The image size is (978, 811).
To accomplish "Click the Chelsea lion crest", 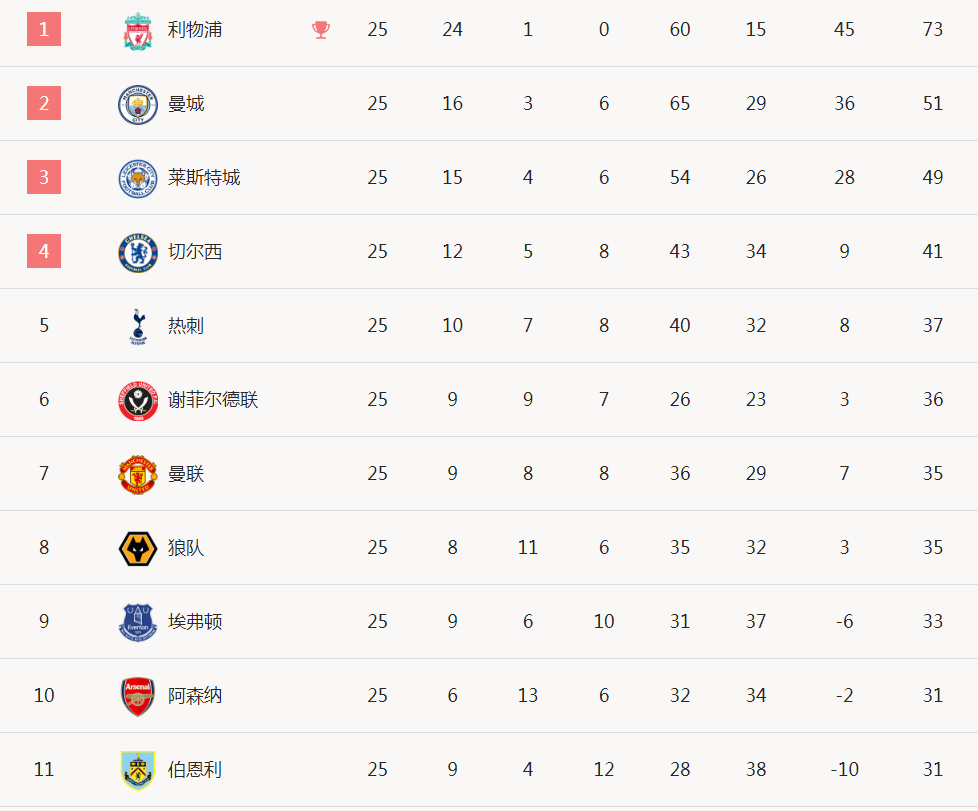I will [x=138, y=253].
